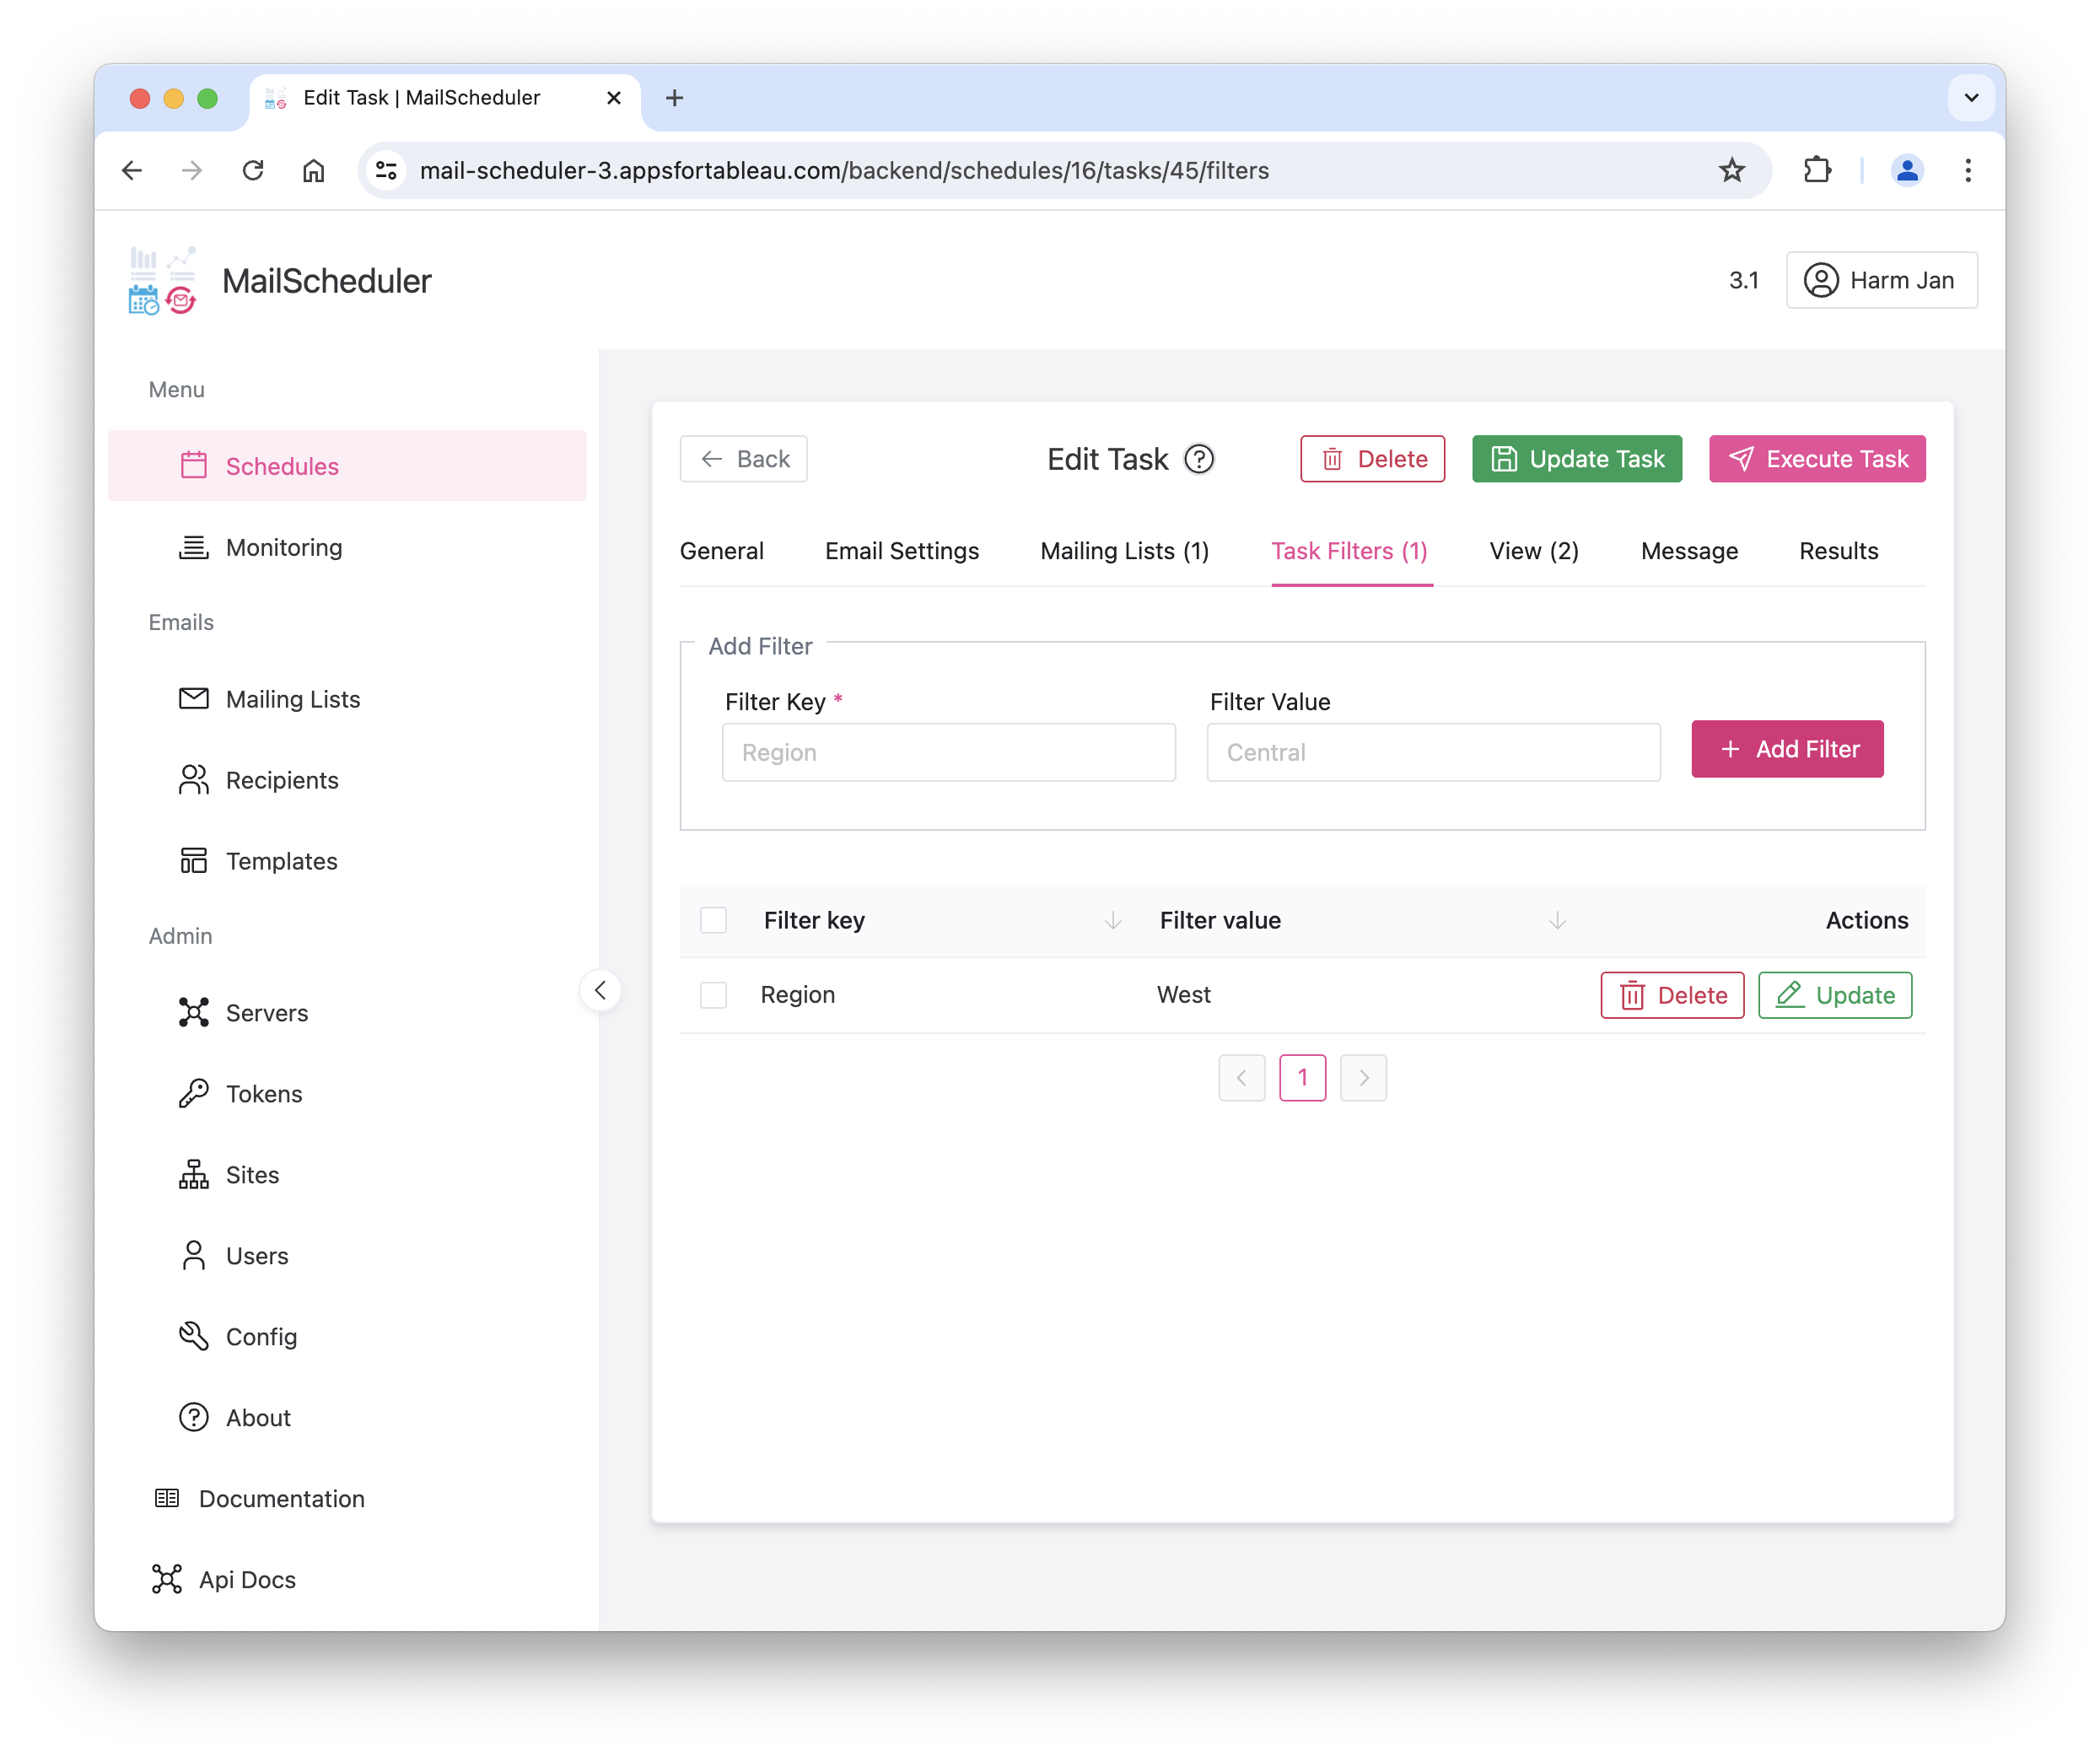Click the Templates layout icon
The height and width of the screenshot is (1756, 2100).
193,861
